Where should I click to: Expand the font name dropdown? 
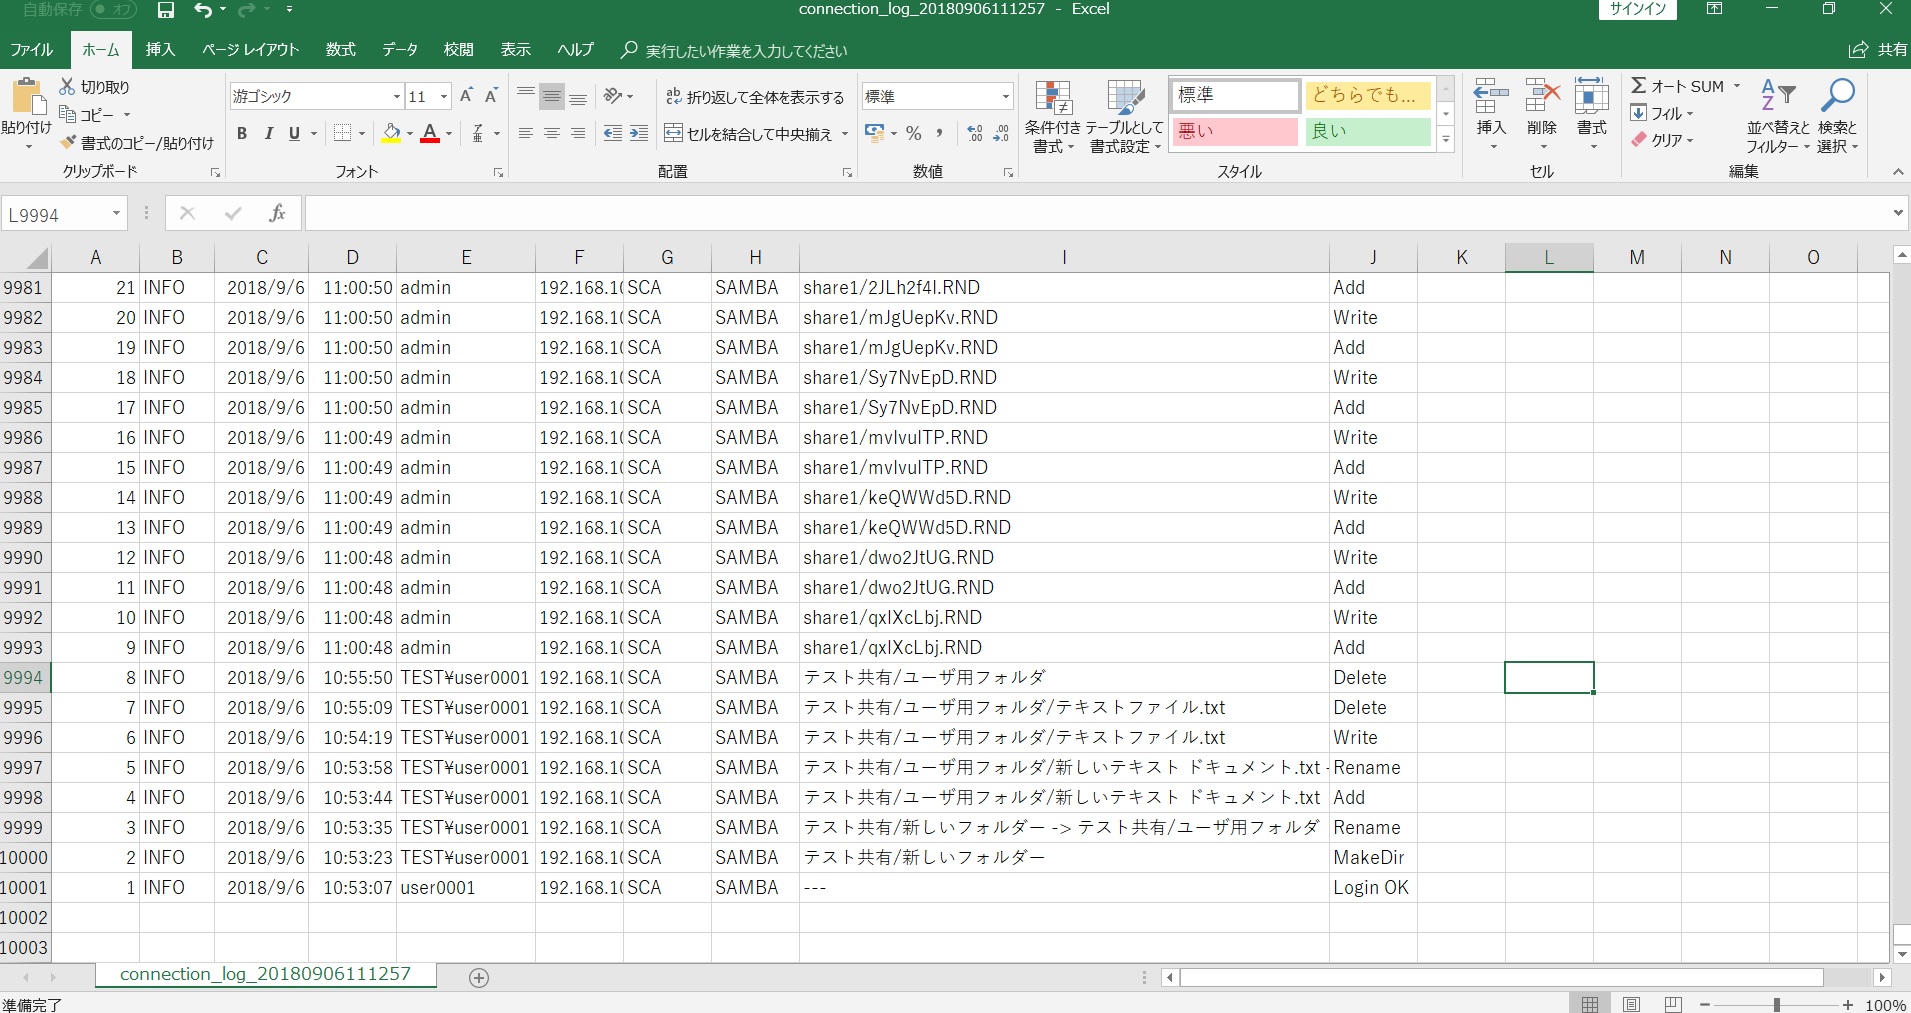coord(397,97)
